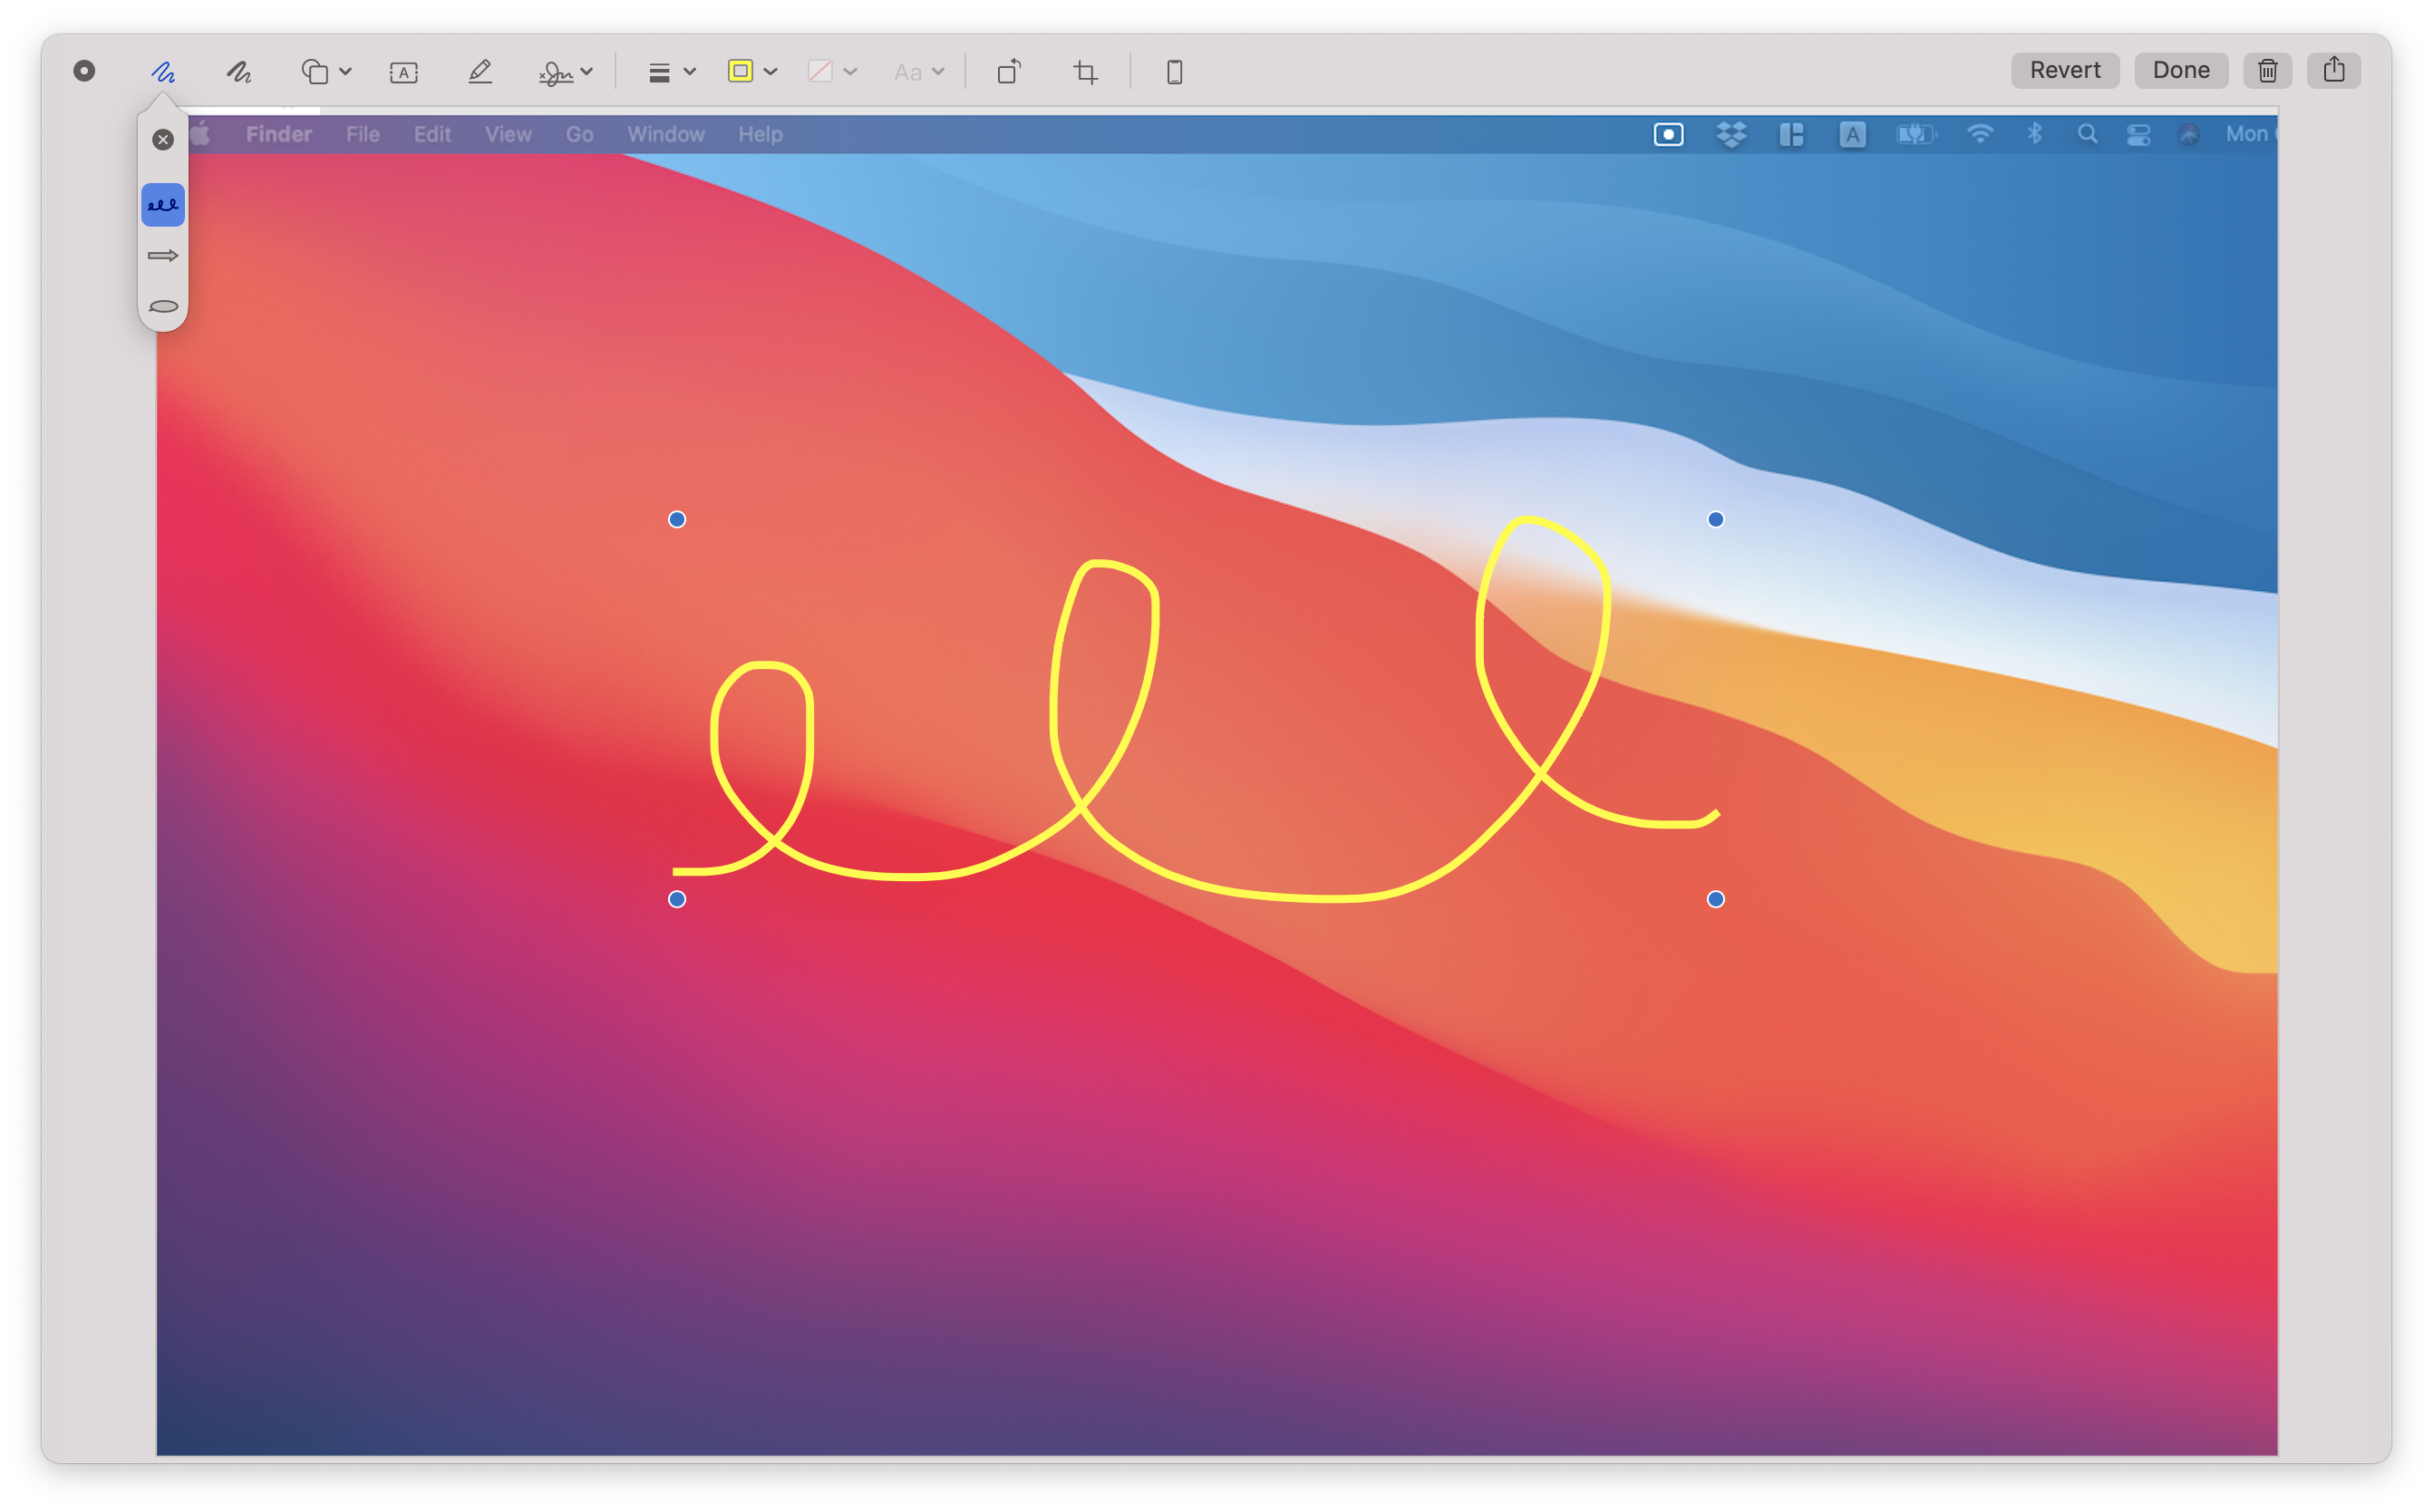Image resolution: width=2433 pixels, height=1512 pixels.
Task: Click the Go menu in screenshot
Action: click(580, 134)
